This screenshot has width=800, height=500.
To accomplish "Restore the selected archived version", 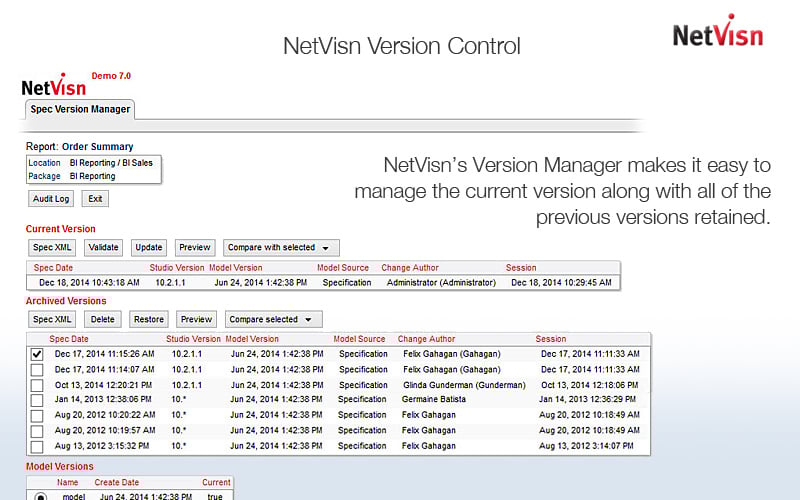I will coord(149,319).
